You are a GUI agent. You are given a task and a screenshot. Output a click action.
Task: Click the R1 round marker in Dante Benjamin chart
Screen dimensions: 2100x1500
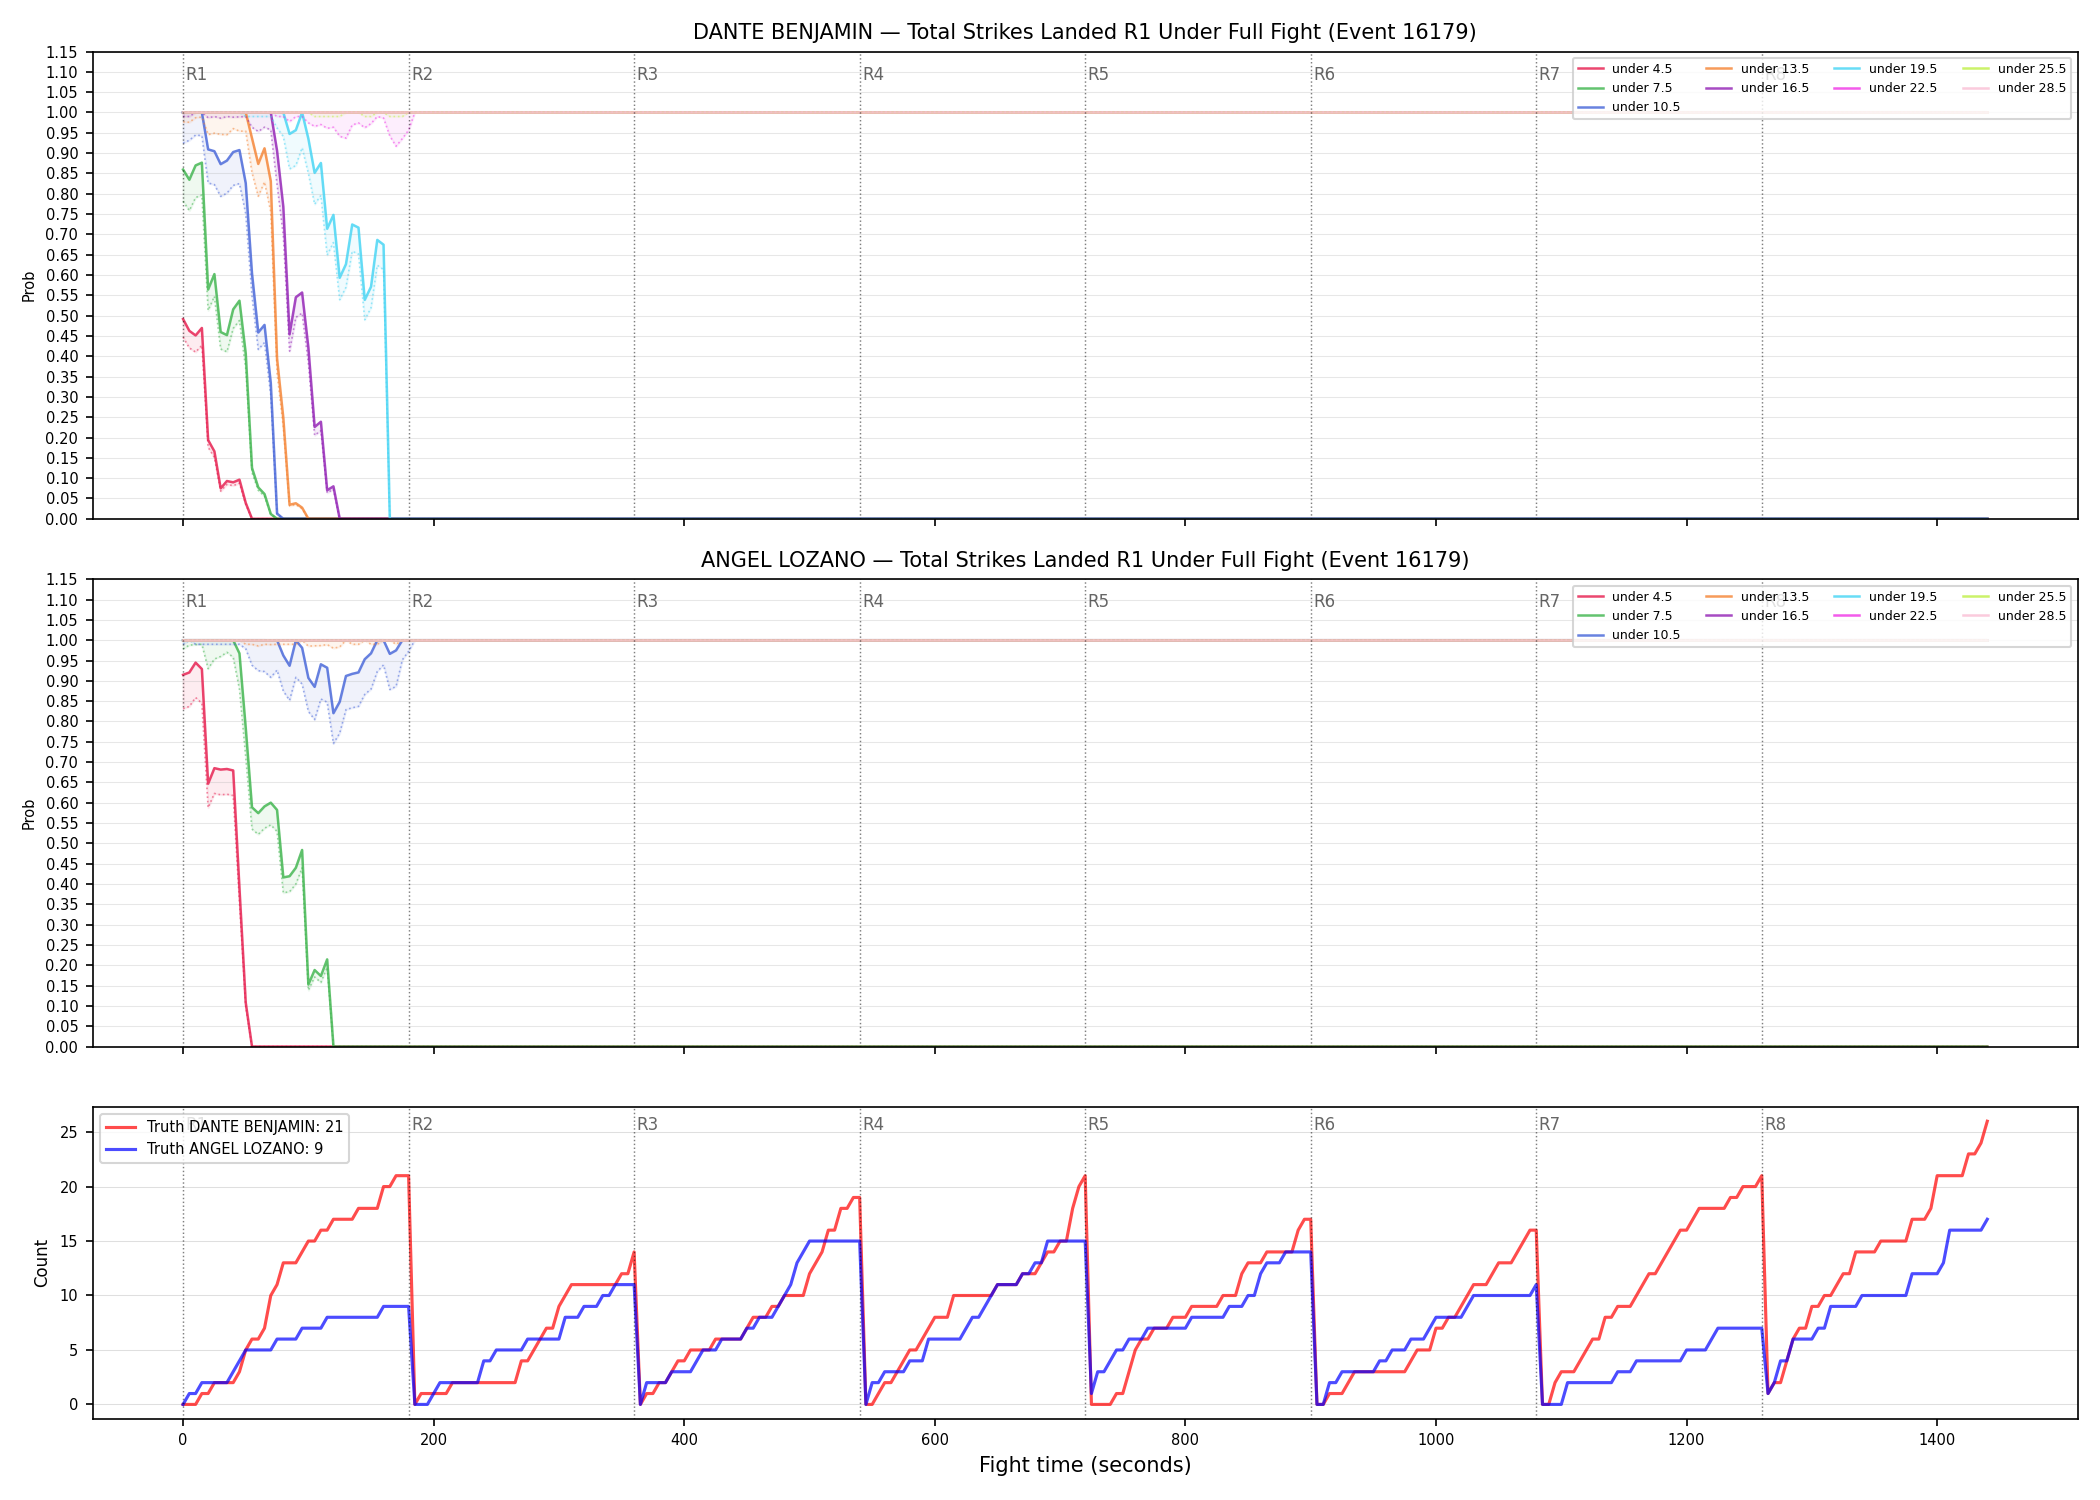pyautogui.click(x=196, y=74)
